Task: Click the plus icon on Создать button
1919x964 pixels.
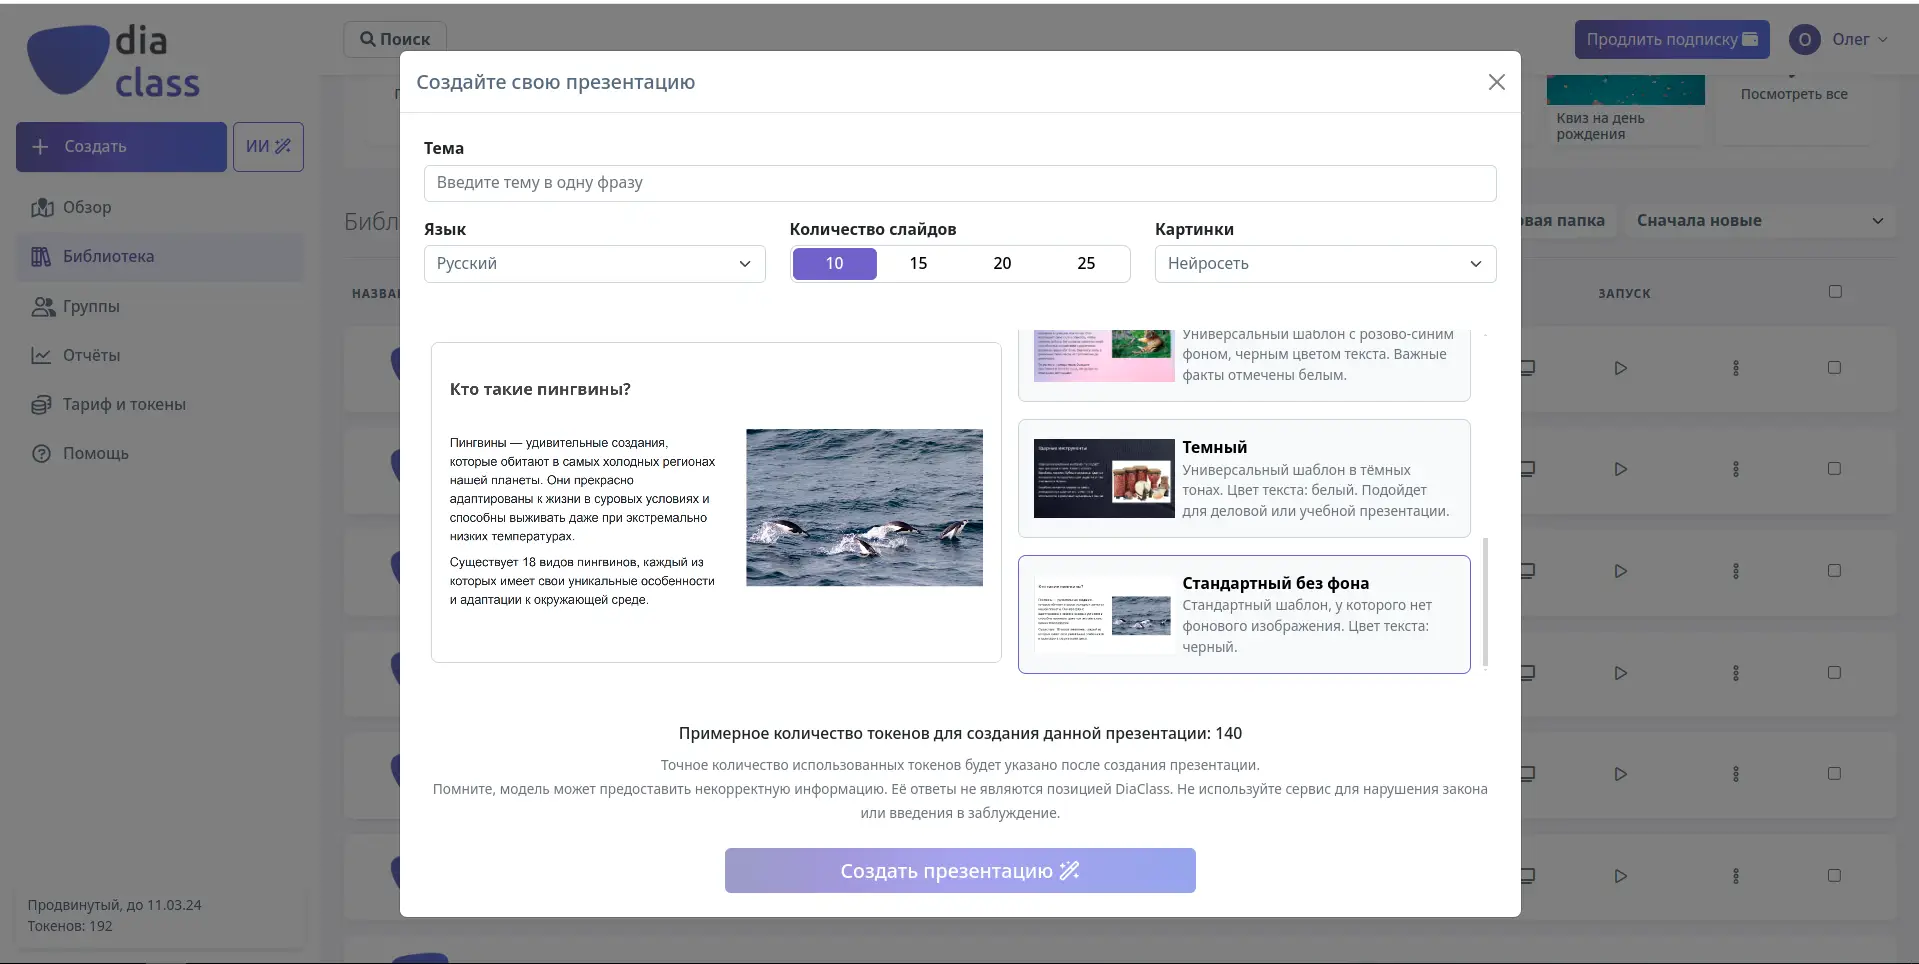Action: 41,147
